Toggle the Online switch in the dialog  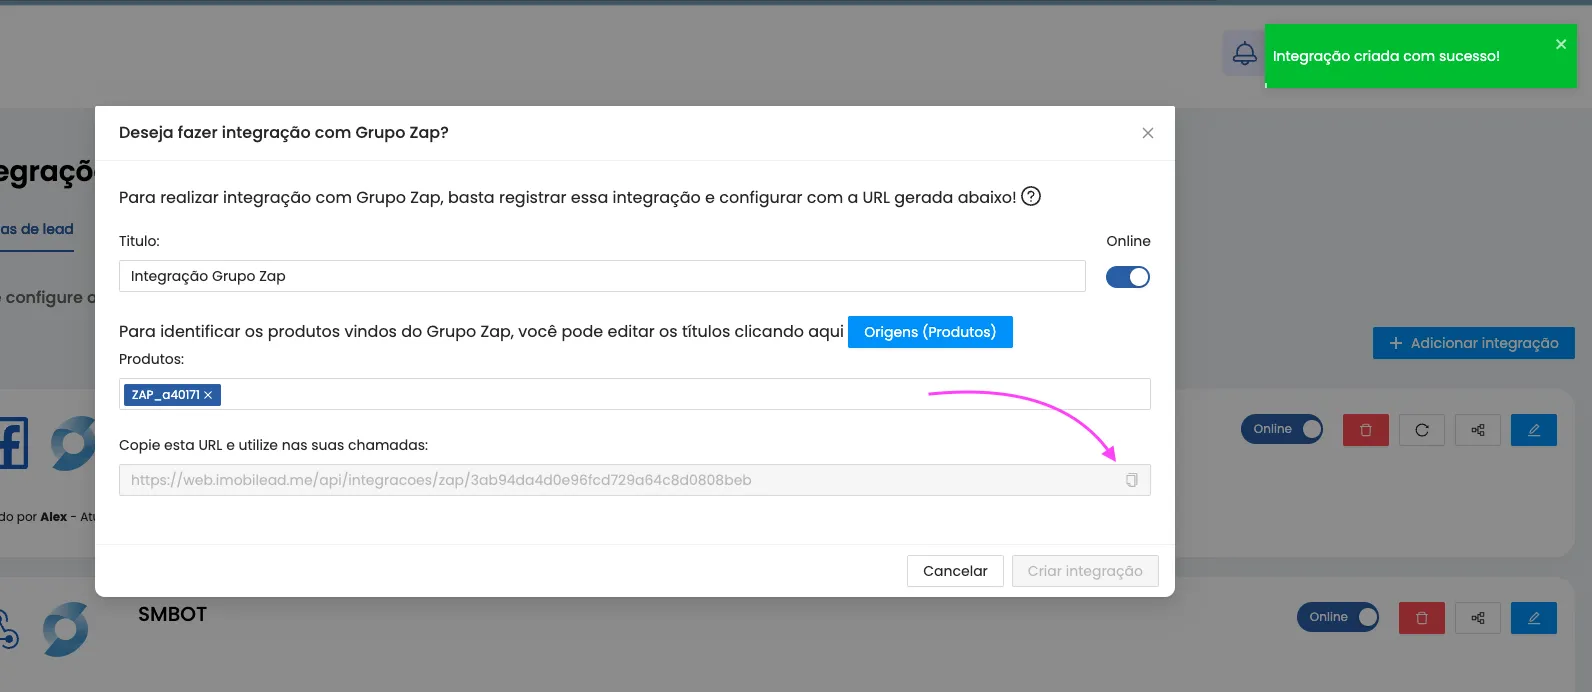[x=1128, y=277]
